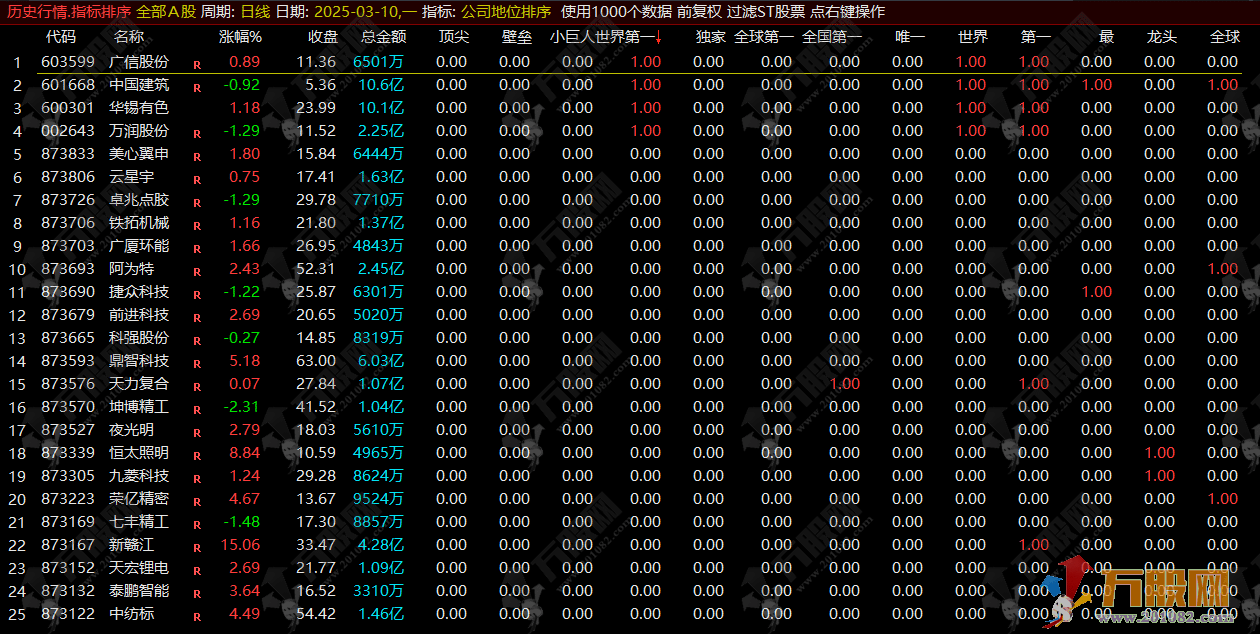The height and width of the screenshot is (634, 1260).
Task: Click the R marker beside 阿为特
Action: click(x=196, y=271)
